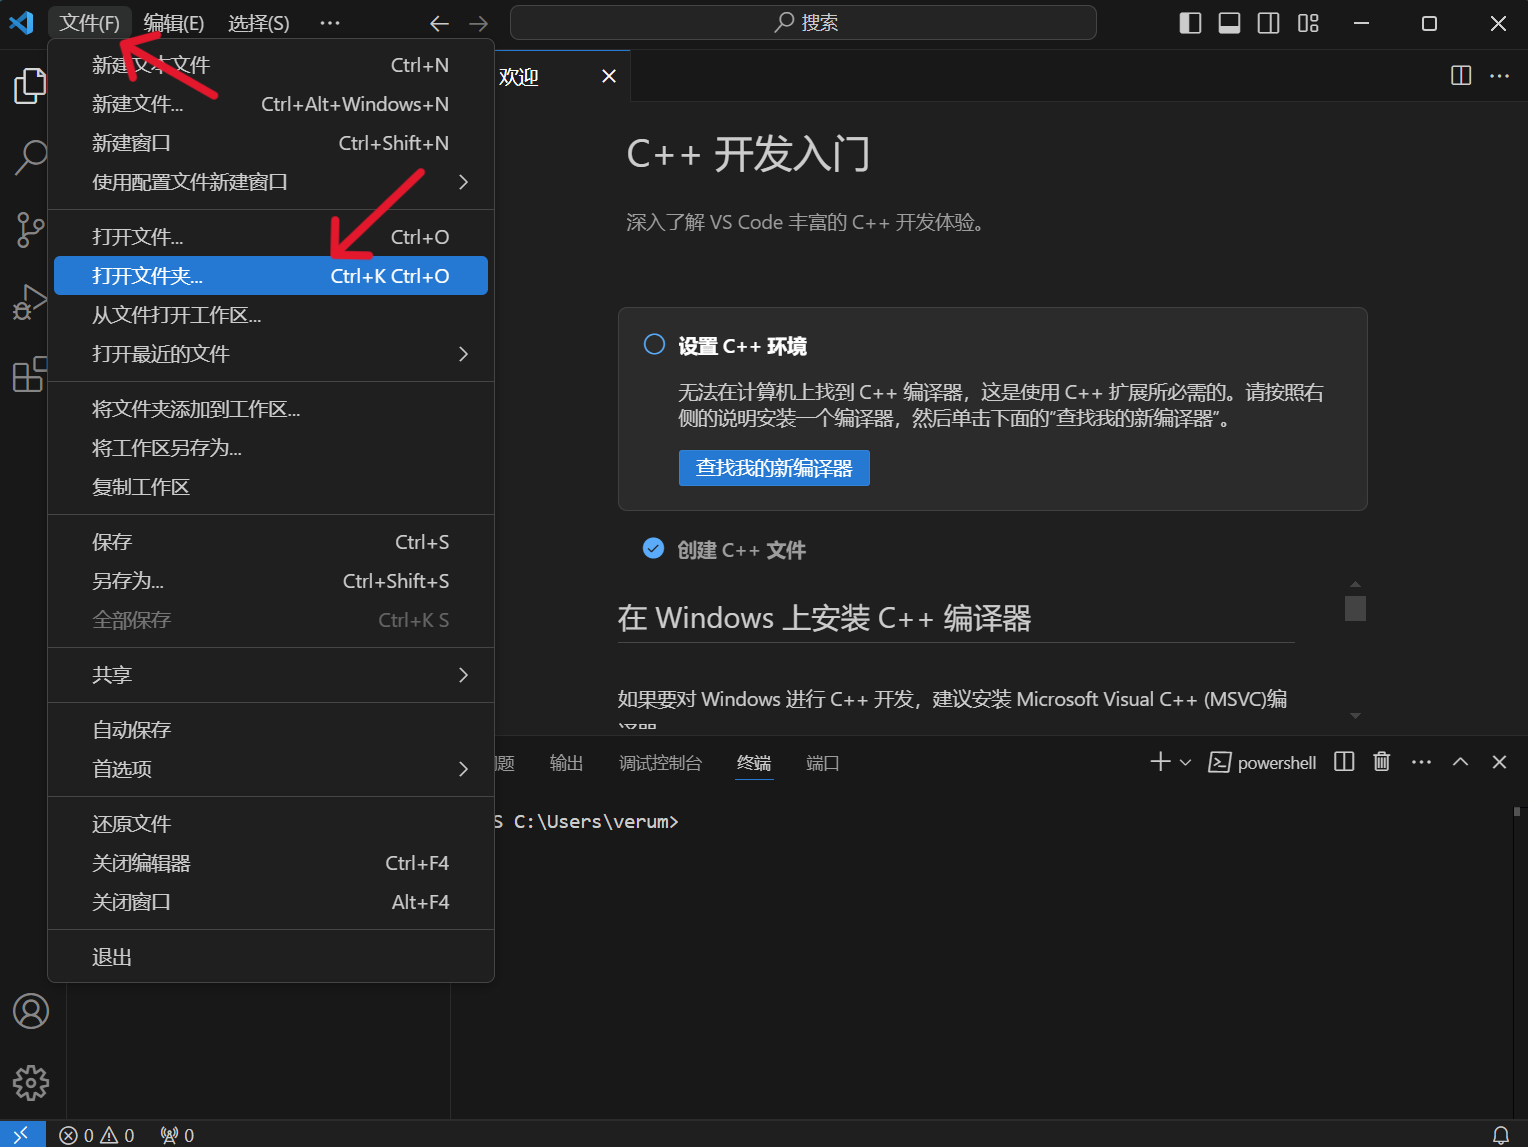Viewport: 1528px width, 1147px height.
Task: Toggle panel layout icon in title bar
Action: point(1229,23)
